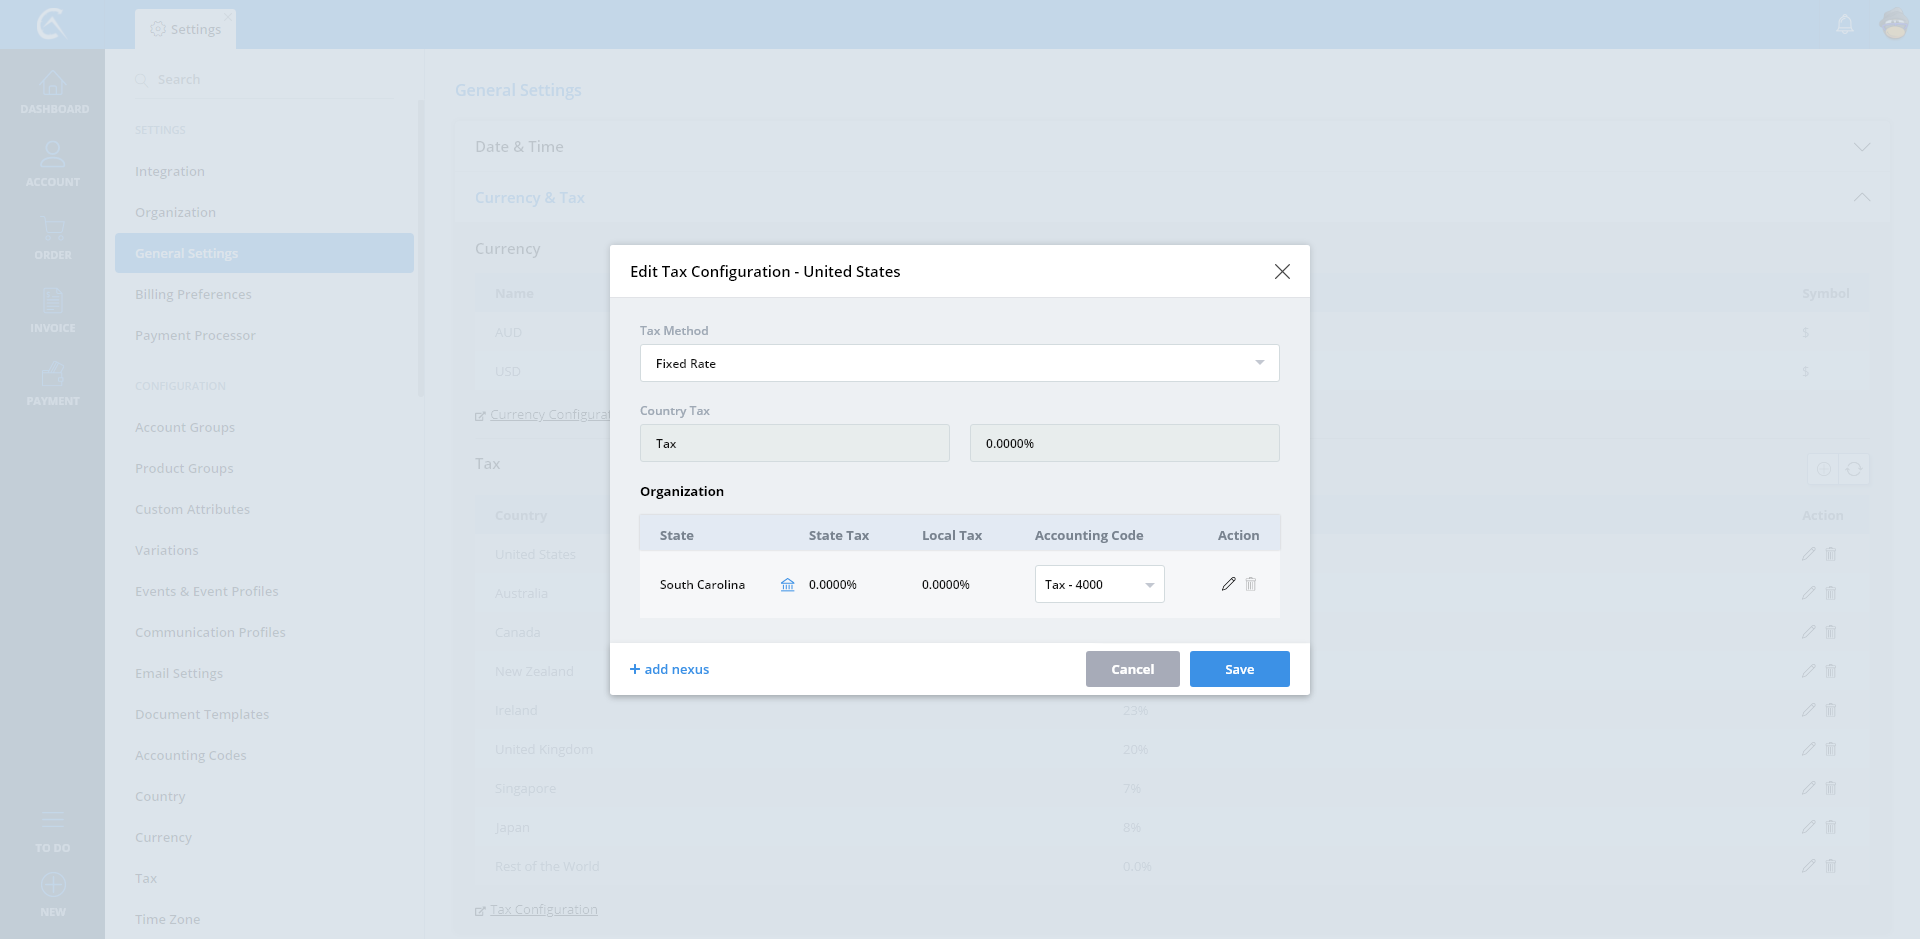1920x939 pixels.
Task: Select the Settings tab
Action: (x=186, y=29)
